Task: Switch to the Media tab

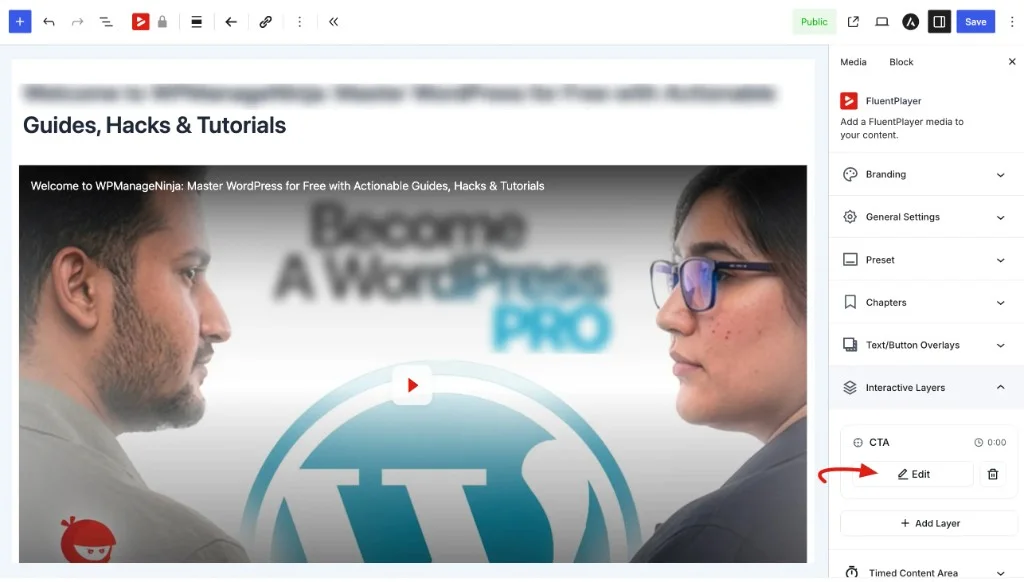Action: pos(853,61)
